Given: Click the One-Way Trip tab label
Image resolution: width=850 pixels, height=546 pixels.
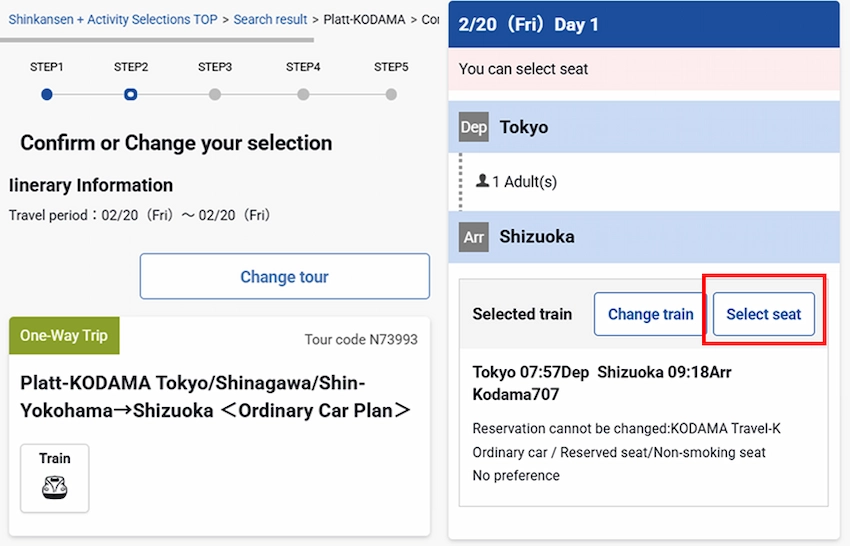Looking at the screenshot, I should tap(64, 336).
